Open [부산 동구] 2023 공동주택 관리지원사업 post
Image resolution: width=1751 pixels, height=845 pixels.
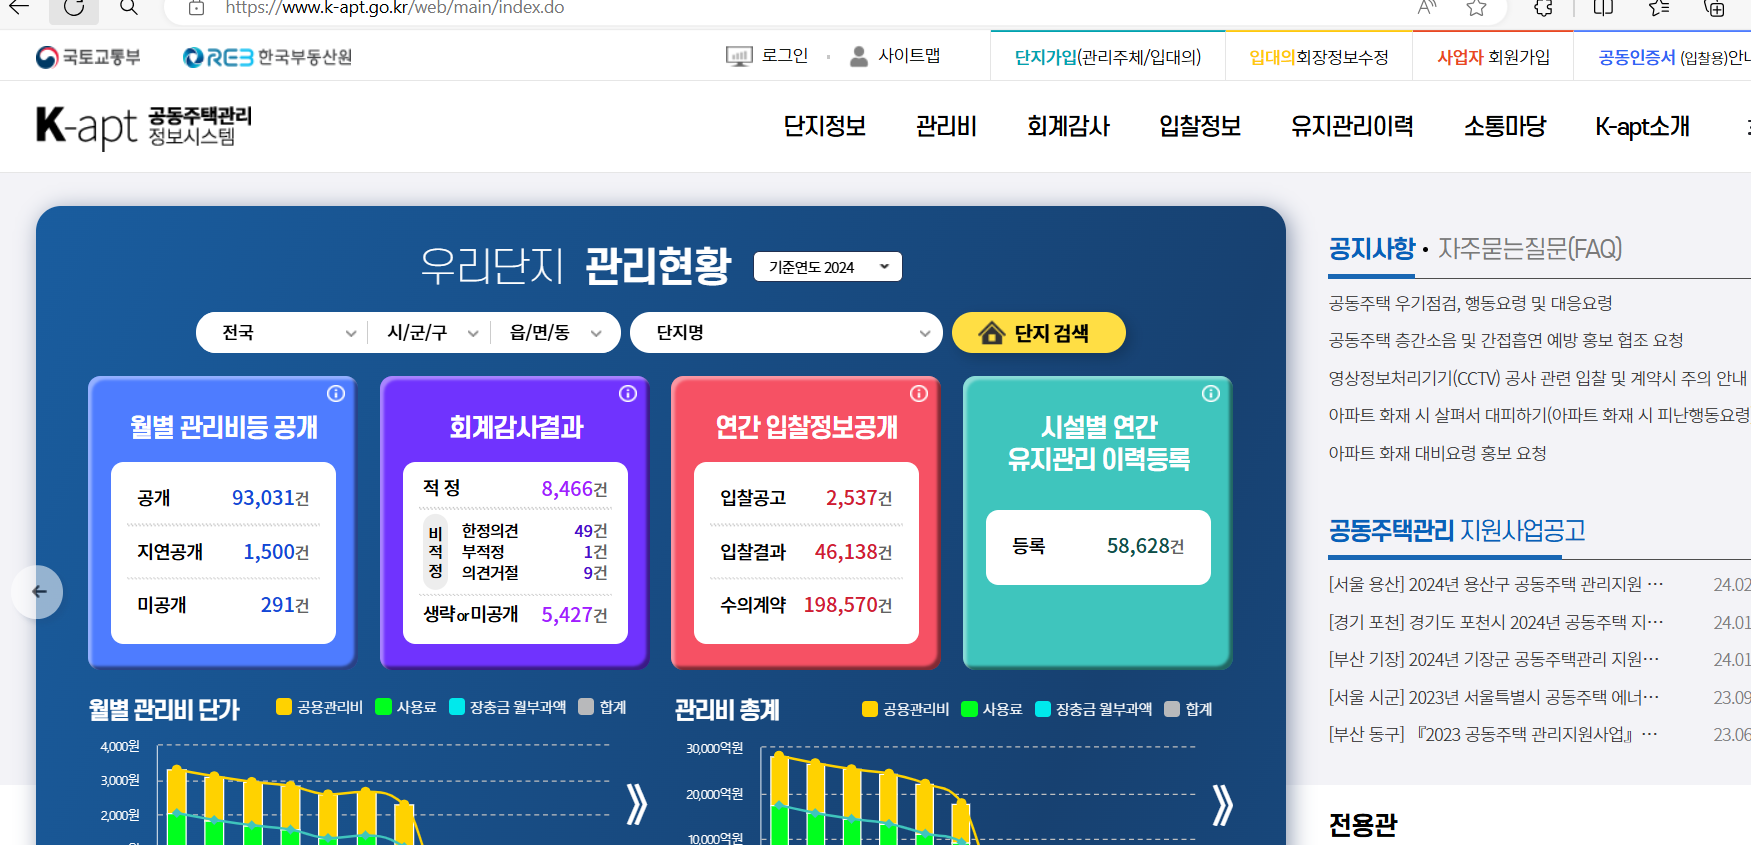1493,734
